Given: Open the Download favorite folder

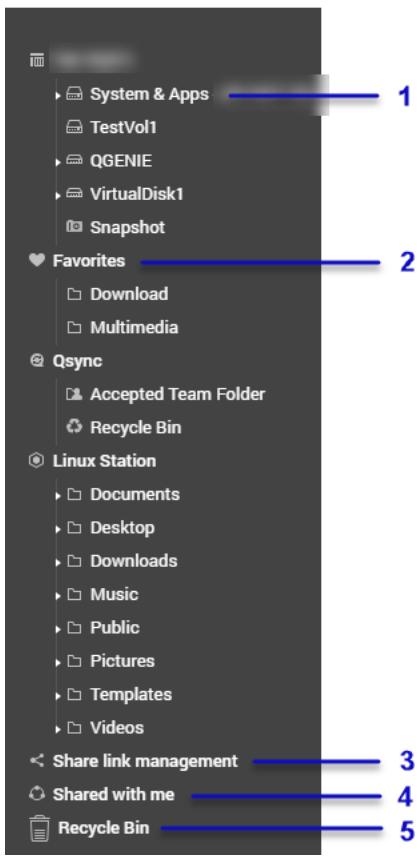Looking at the screenshot, I should (x=129, y=294).
